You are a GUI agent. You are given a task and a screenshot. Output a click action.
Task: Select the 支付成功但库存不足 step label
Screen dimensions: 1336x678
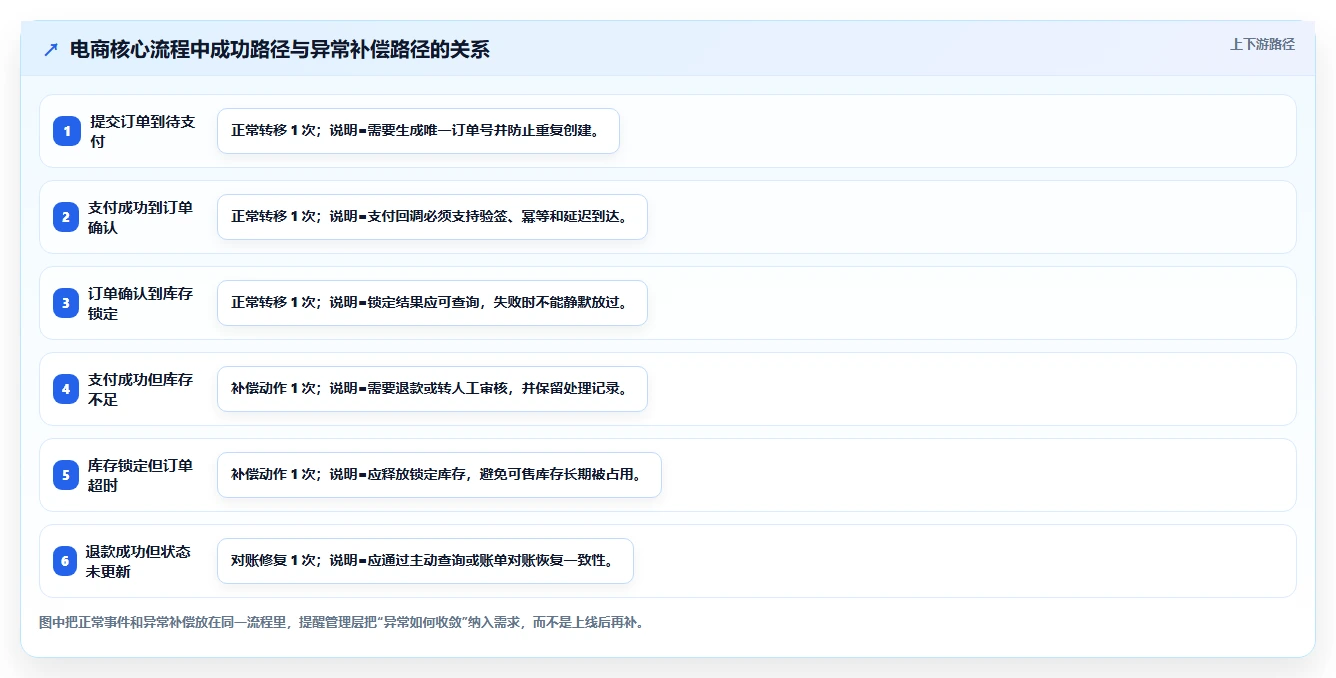[141, 389]
